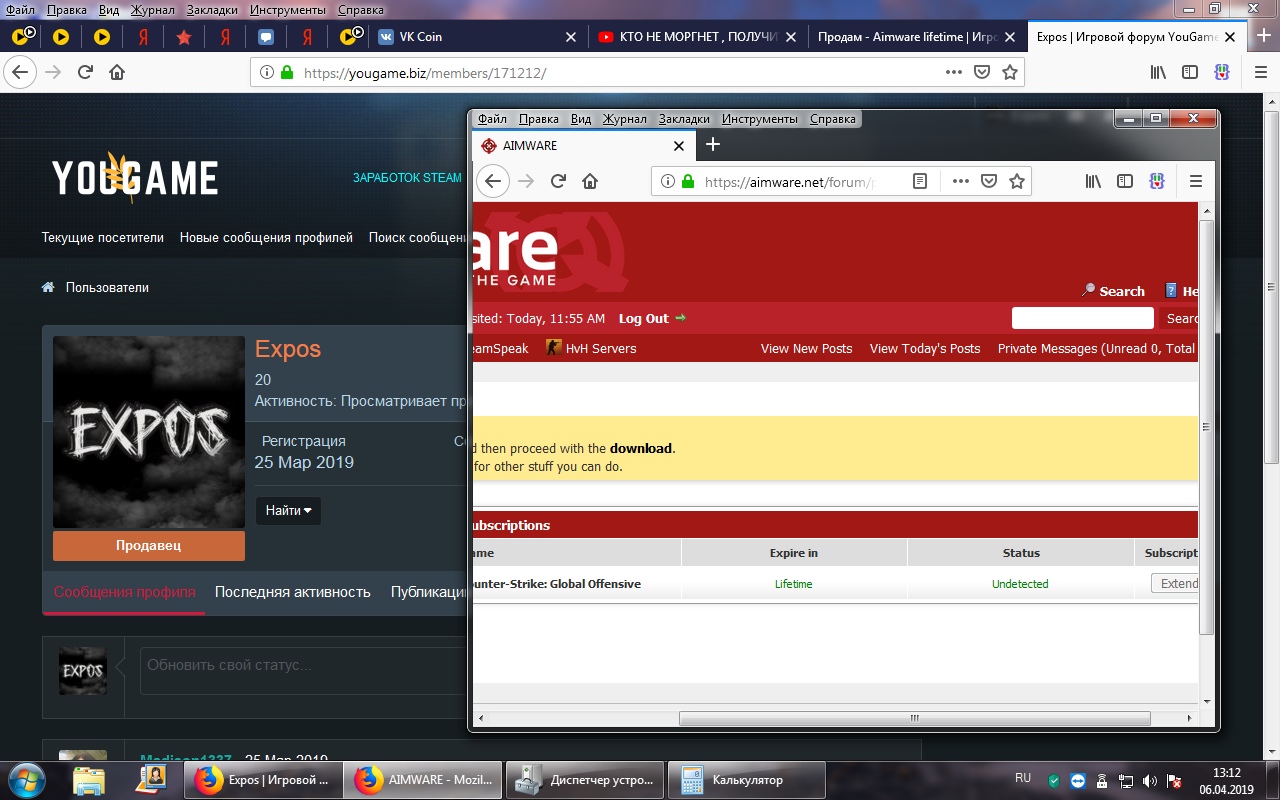This screenshot has width=1280, height=800.
Task: Click vertical scrollbar thumb in AIMWARE window
Action: tap(1206, 427)
